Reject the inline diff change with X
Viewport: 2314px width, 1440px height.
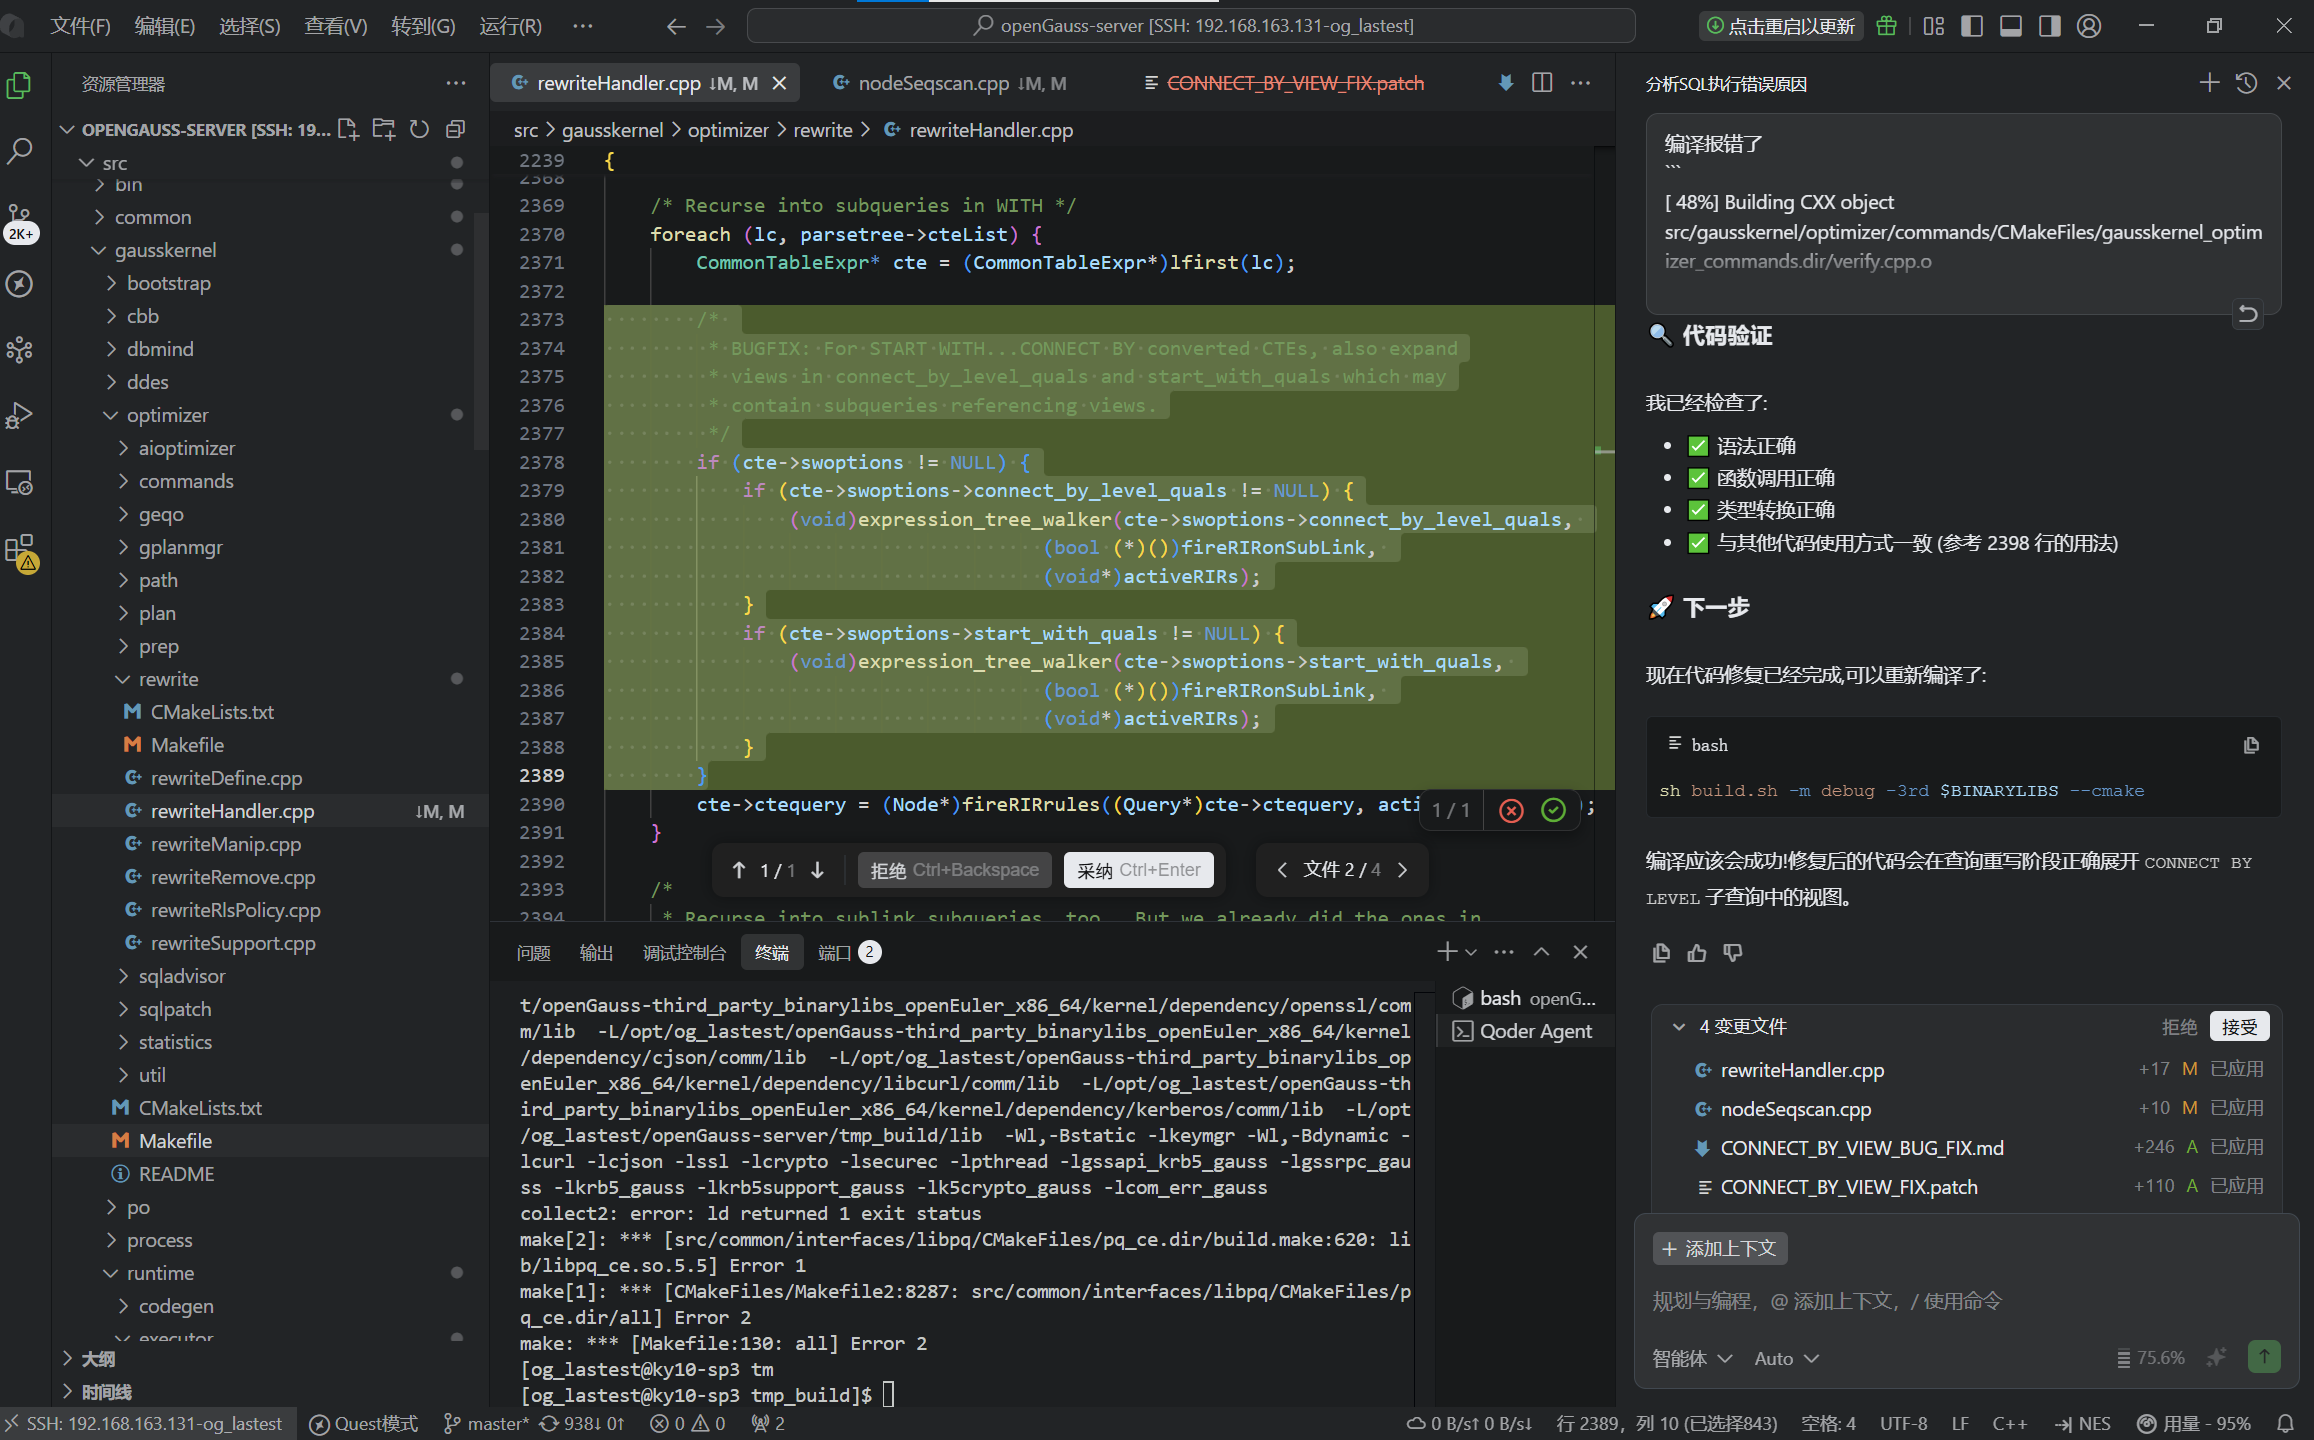click(1511, 810)
